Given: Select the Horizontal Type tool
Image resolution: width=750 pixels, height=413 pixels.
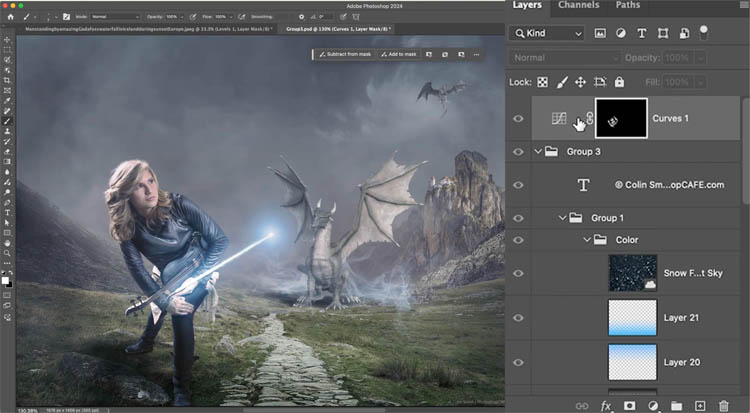Looking at the screenshot, I should 7,212.
